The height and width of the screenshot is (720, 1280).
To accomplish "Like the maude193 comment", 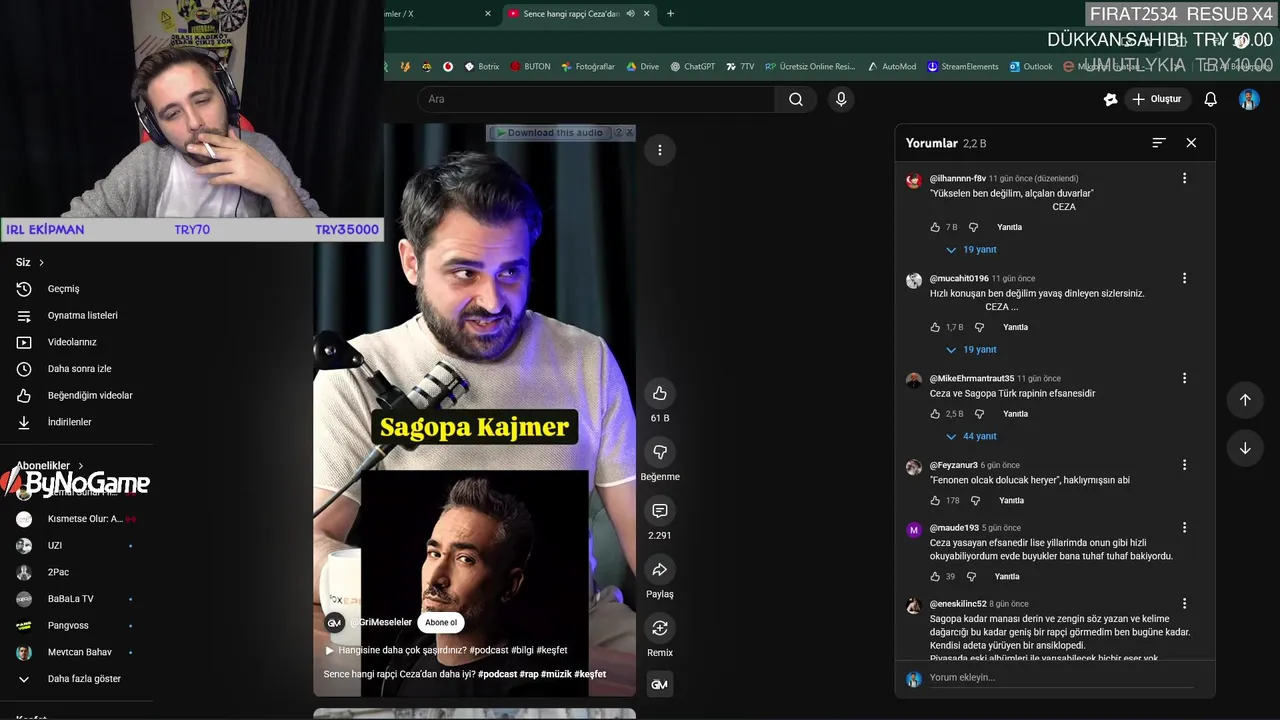I will [x=935, y=577].
